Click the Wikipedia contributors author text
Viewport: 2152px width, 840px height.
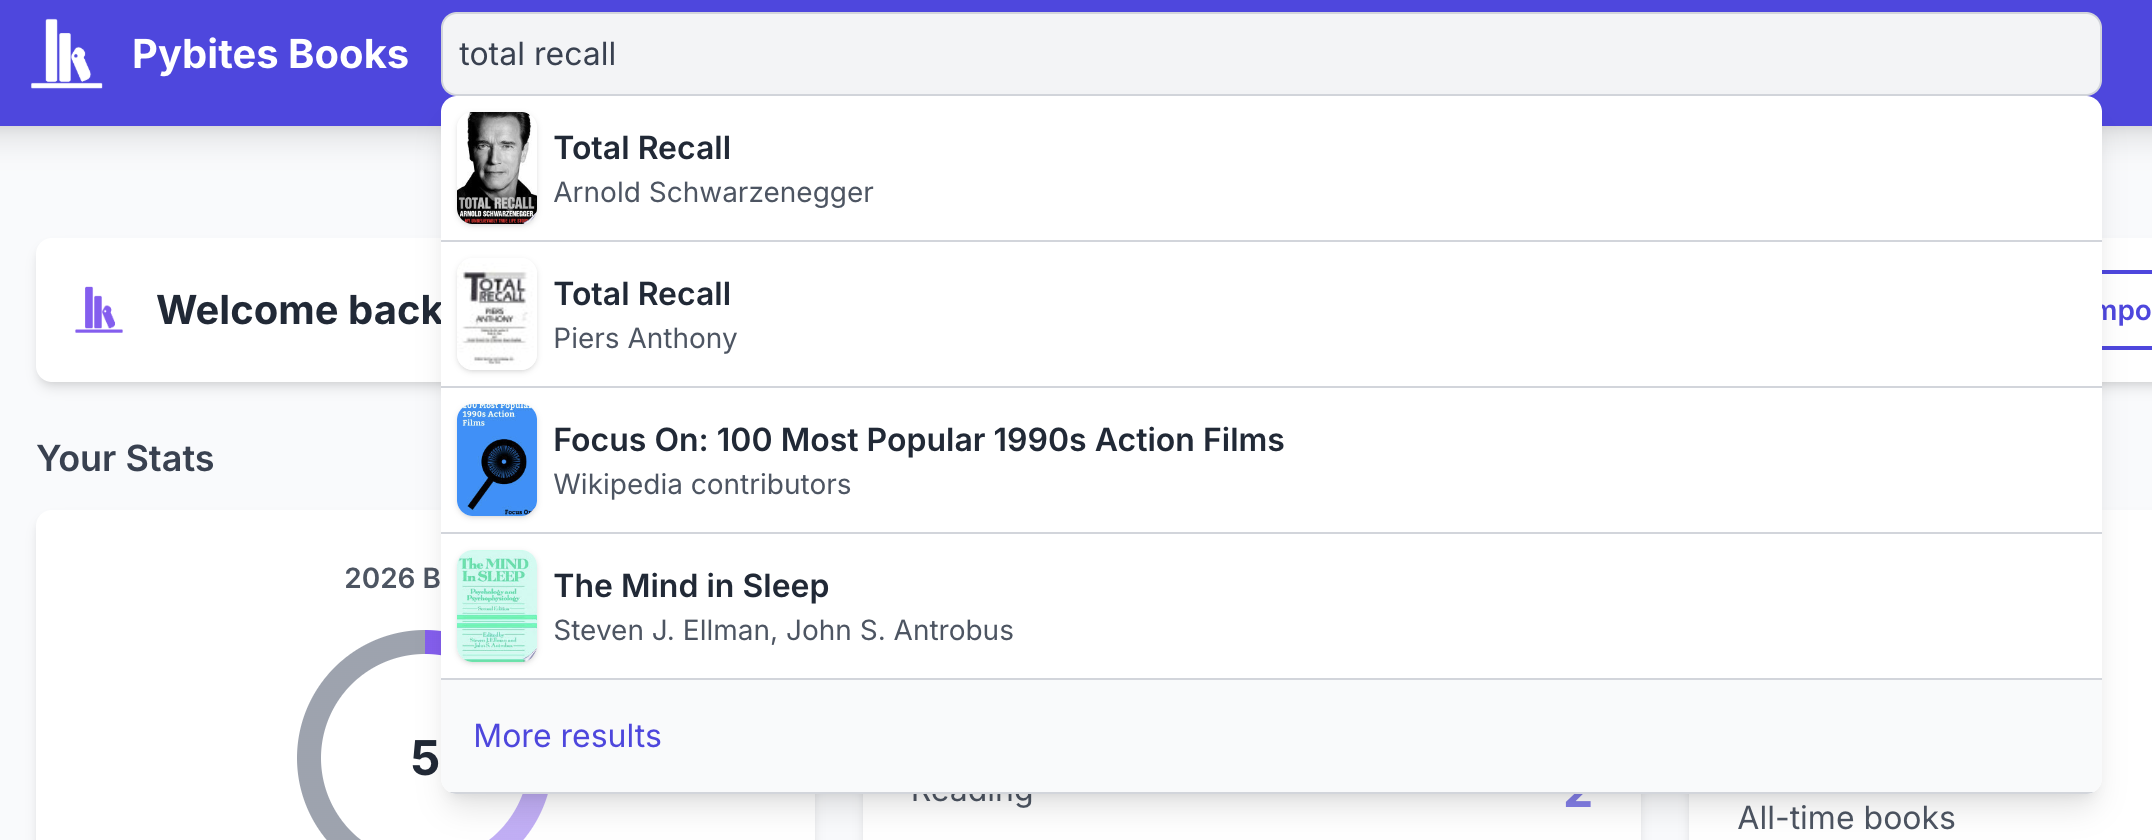pos(702,484)
